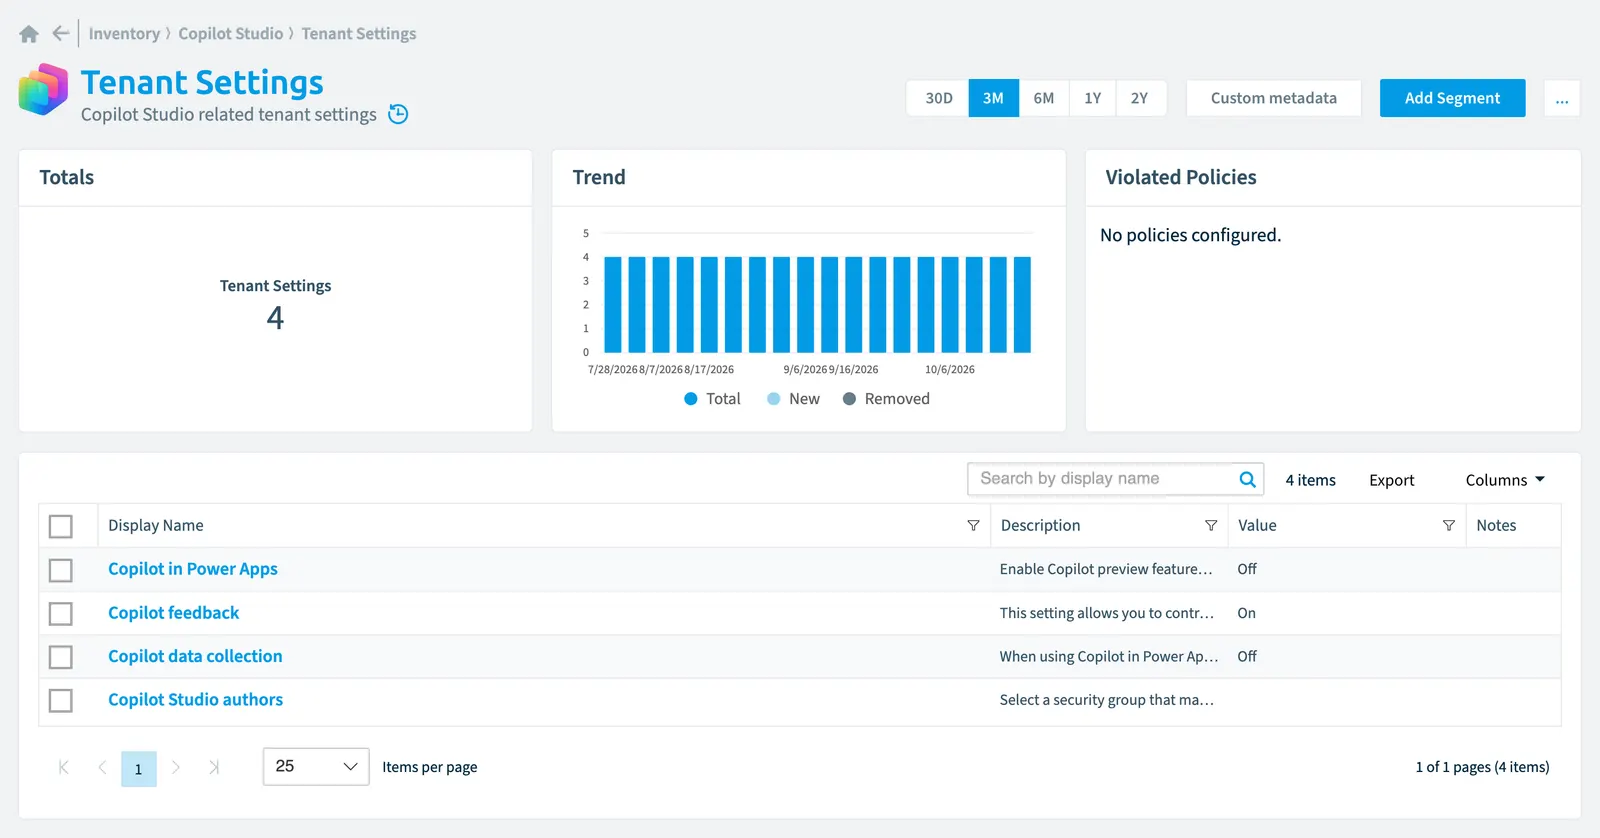Open the Value column filter icon
The height and width of the screenshot is (838, 1600).
(1448, 525)
